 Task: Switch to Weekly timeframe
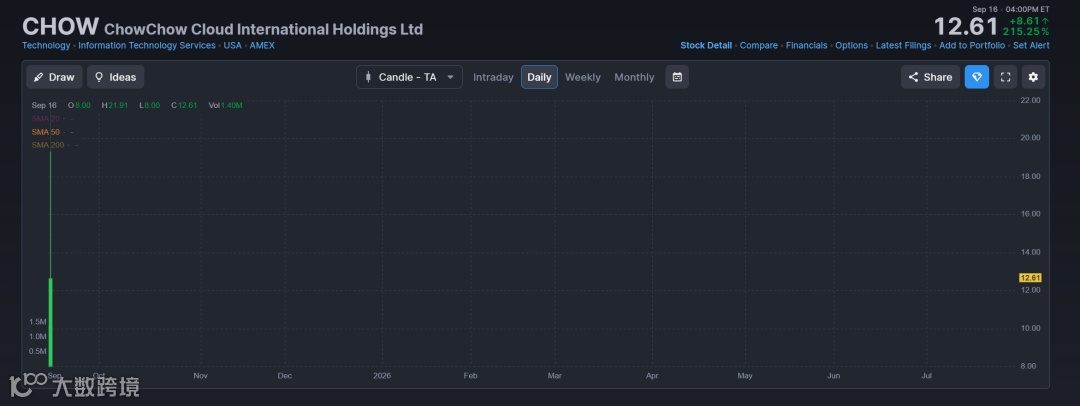pos(583,77)
